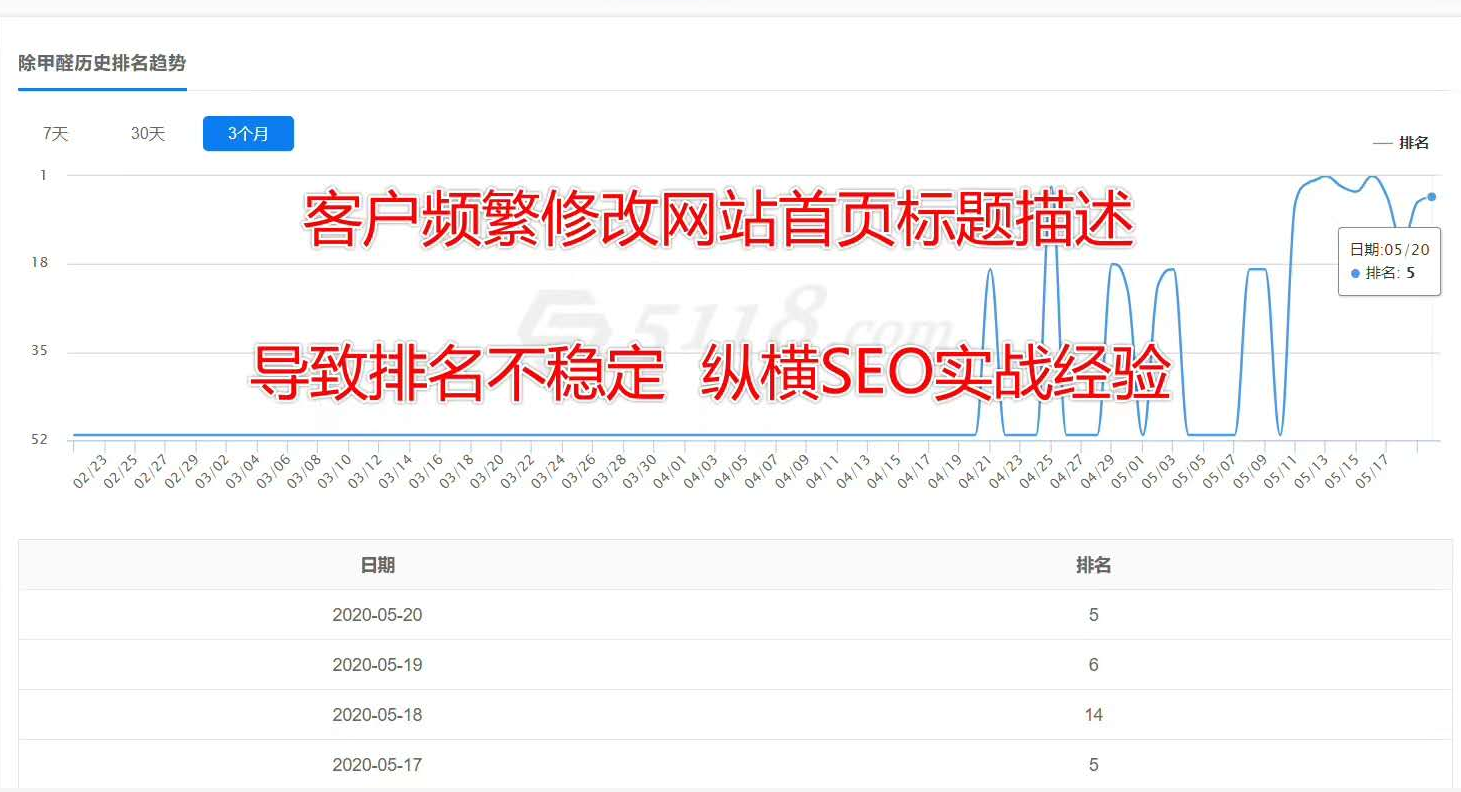Click the 日期 table column header

point(378,565)
